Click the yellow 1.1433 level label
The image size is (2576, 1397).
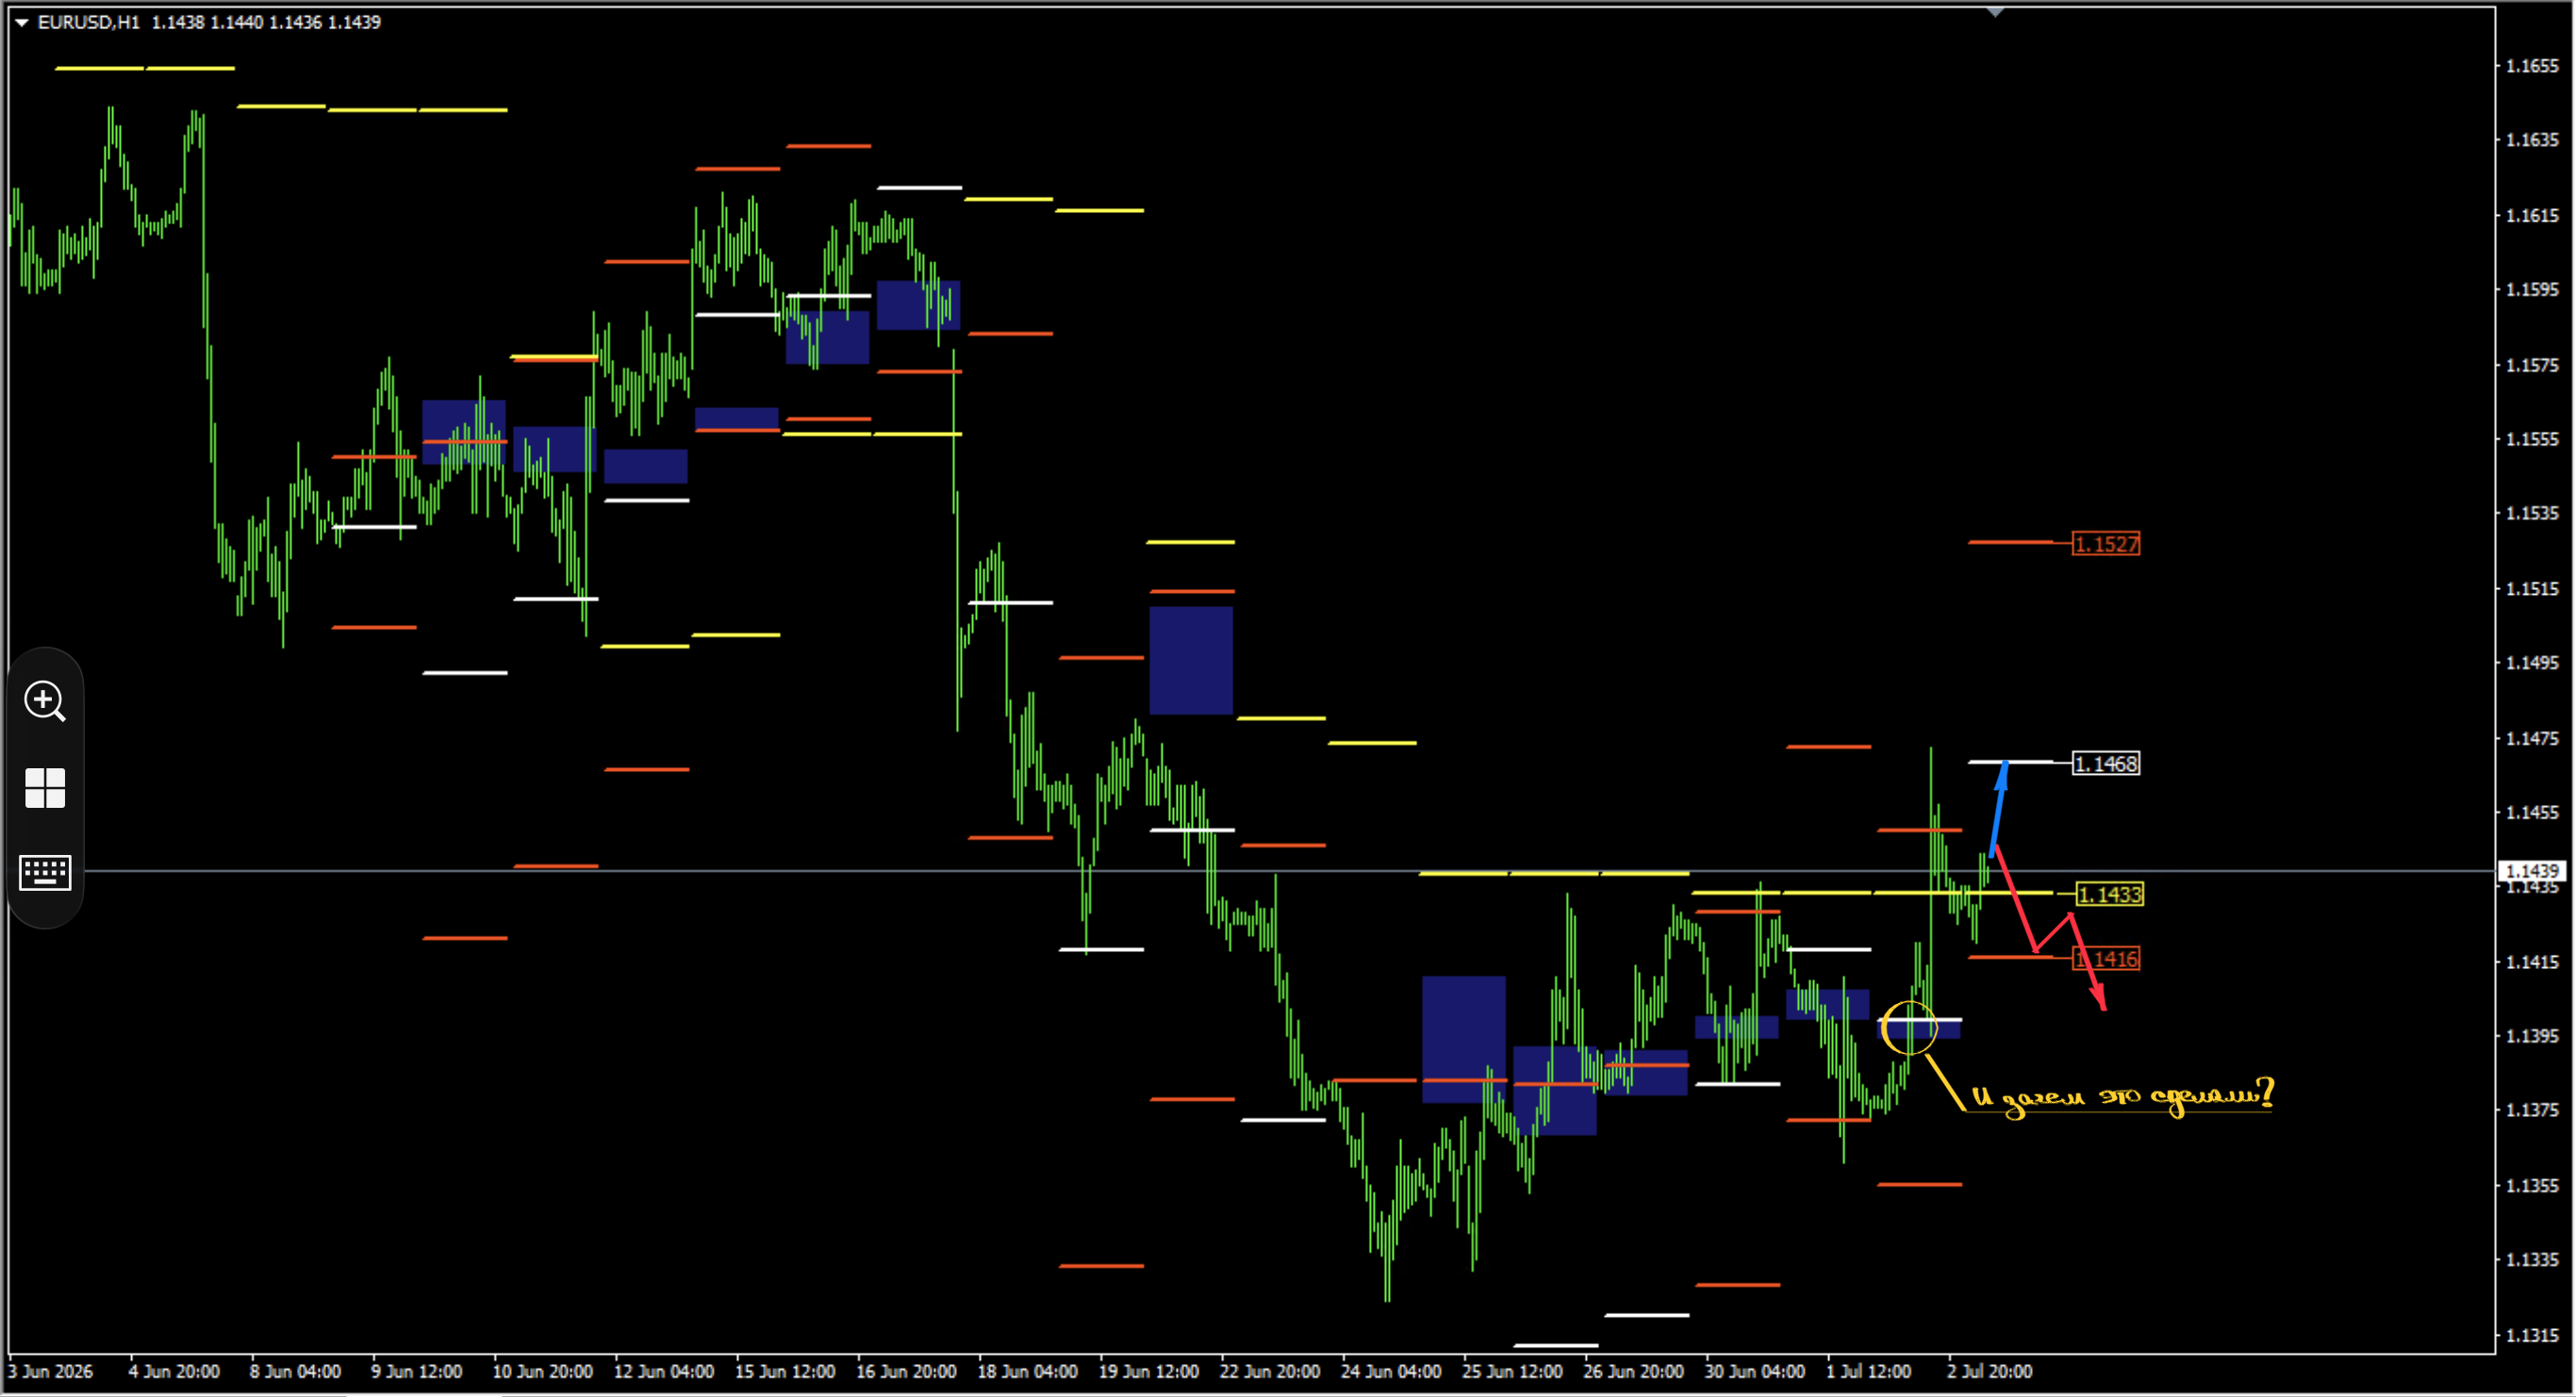coord(2109,894)
